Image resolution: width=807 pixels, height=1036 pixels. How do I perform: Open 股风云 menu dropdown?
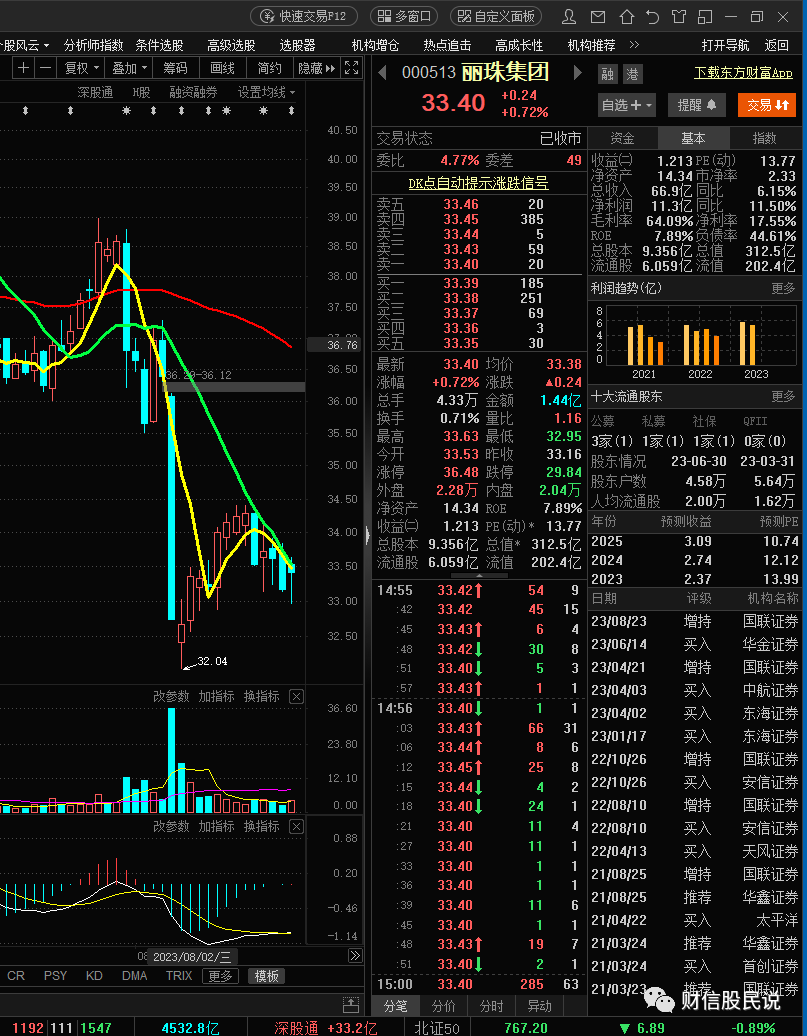point(24,45)
